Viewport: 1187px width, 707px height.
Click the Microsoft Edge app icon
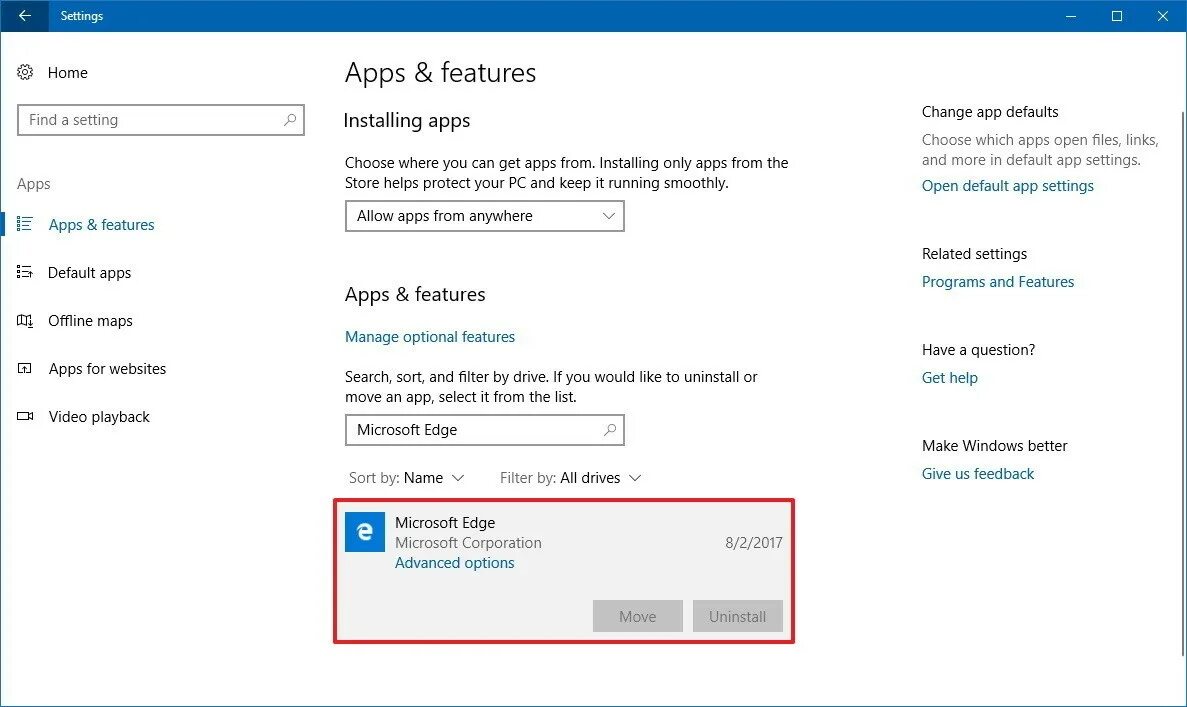[365, 532]
